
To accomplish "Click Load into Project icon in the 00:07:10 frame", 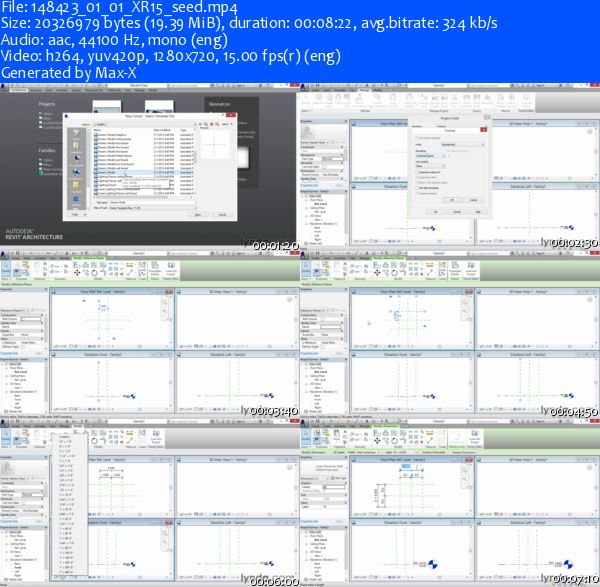I will tap(474, 437).
